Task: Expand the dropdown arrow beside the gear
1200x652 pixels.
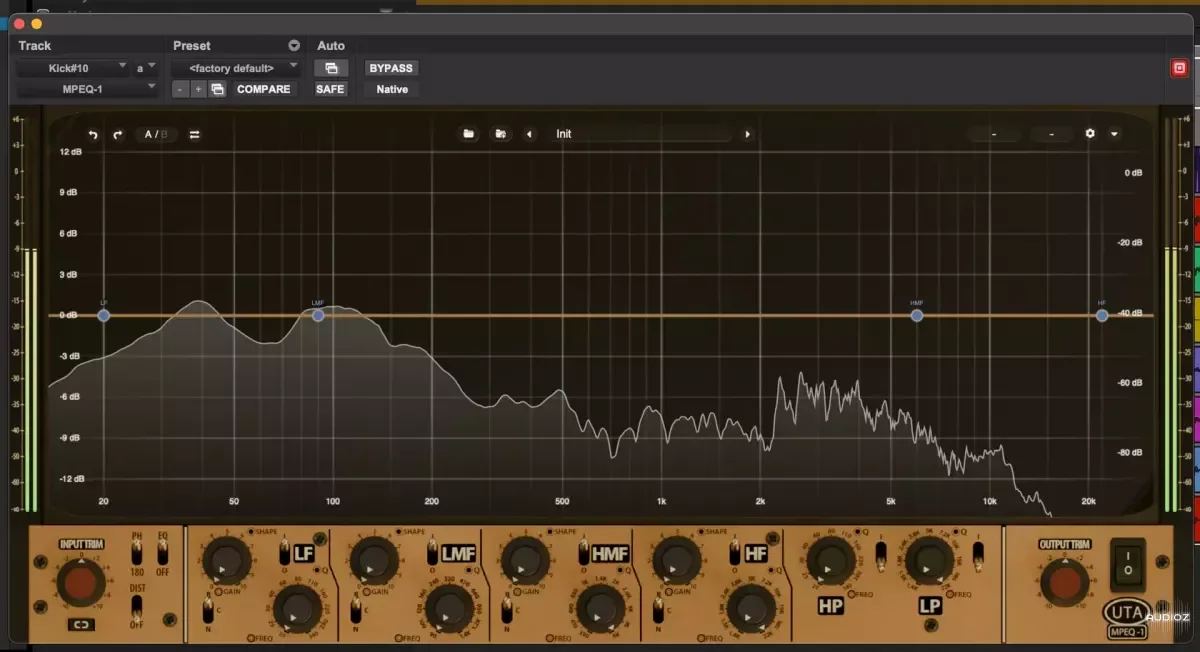Action: (1113, 133)
